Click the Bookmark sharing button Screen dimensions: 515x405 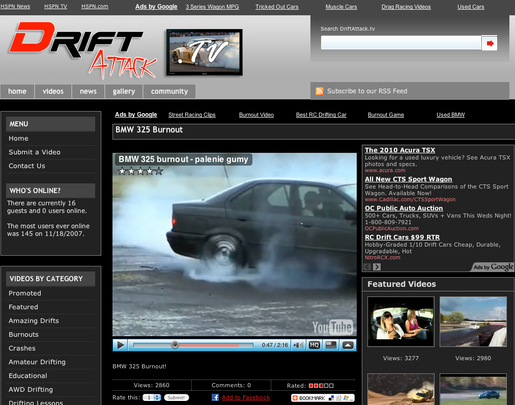(x=322, y=398)
